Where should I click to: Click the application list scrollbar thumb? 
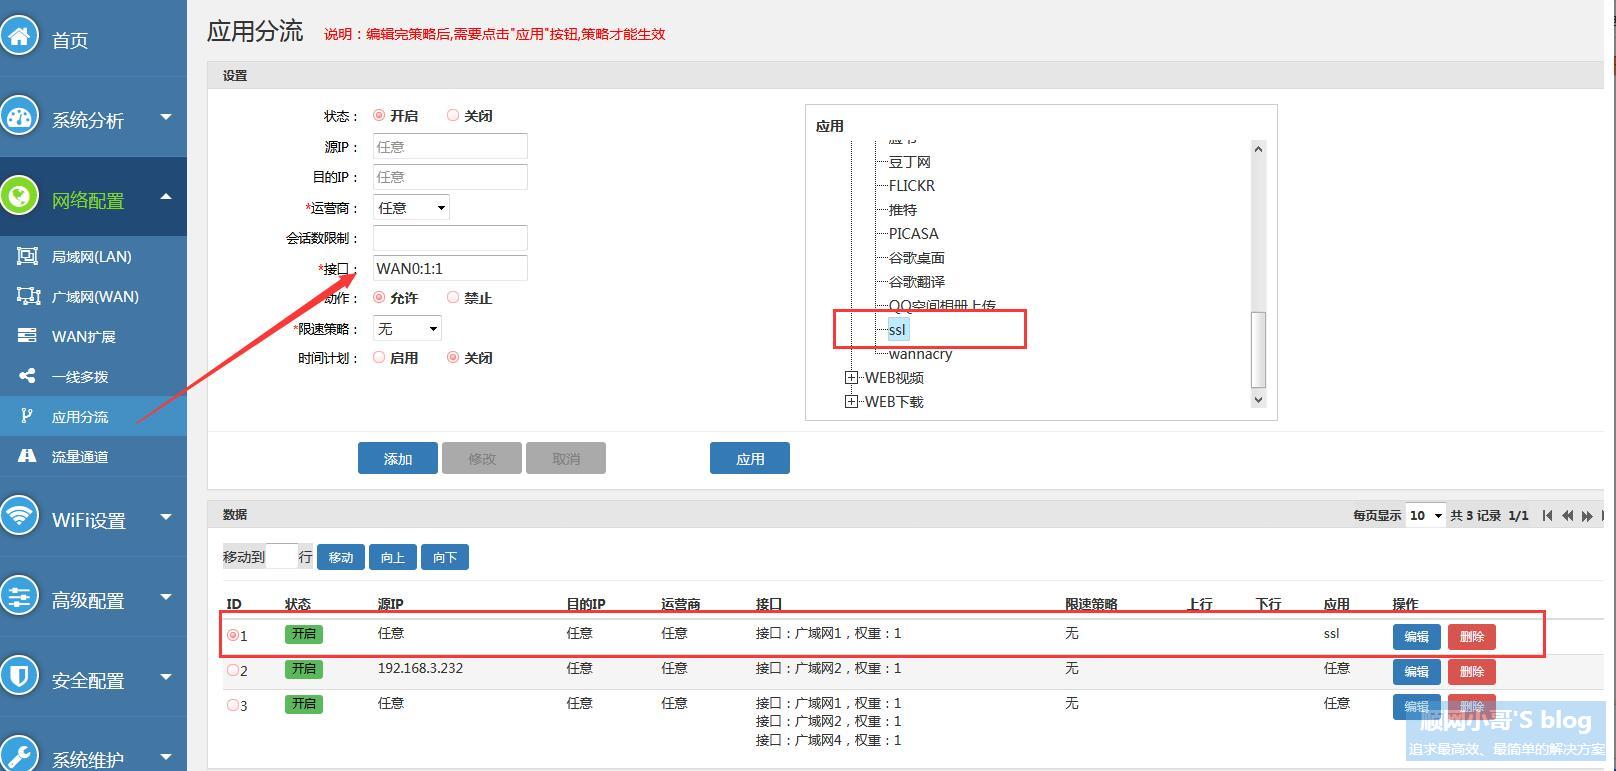(1258, 349)
